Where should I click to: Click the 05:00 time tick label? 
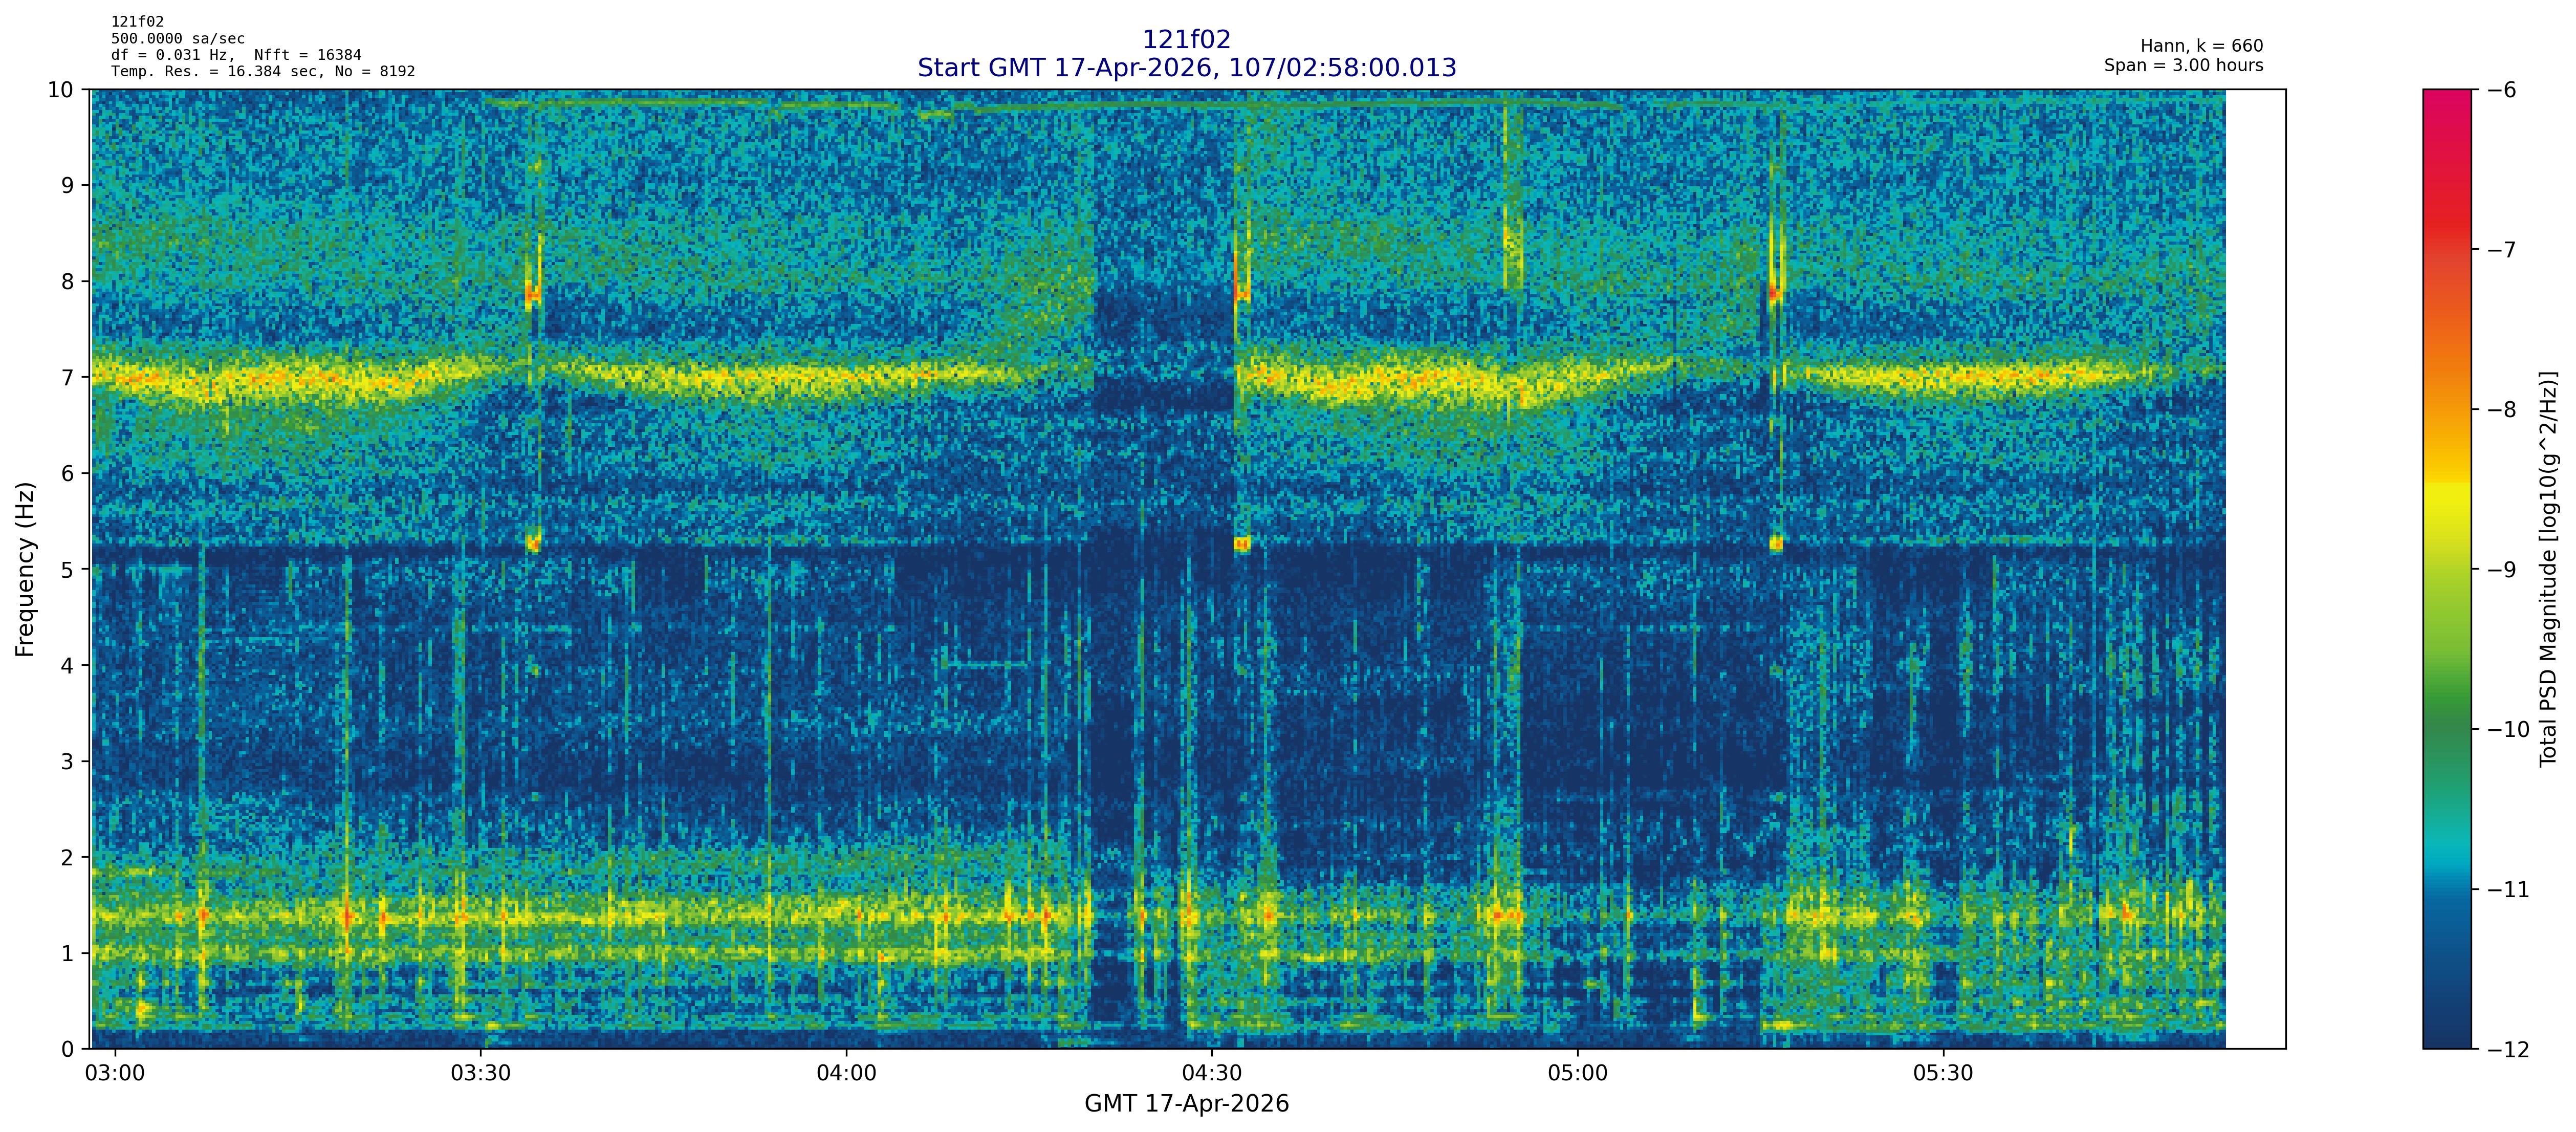pos(1577,1074)
